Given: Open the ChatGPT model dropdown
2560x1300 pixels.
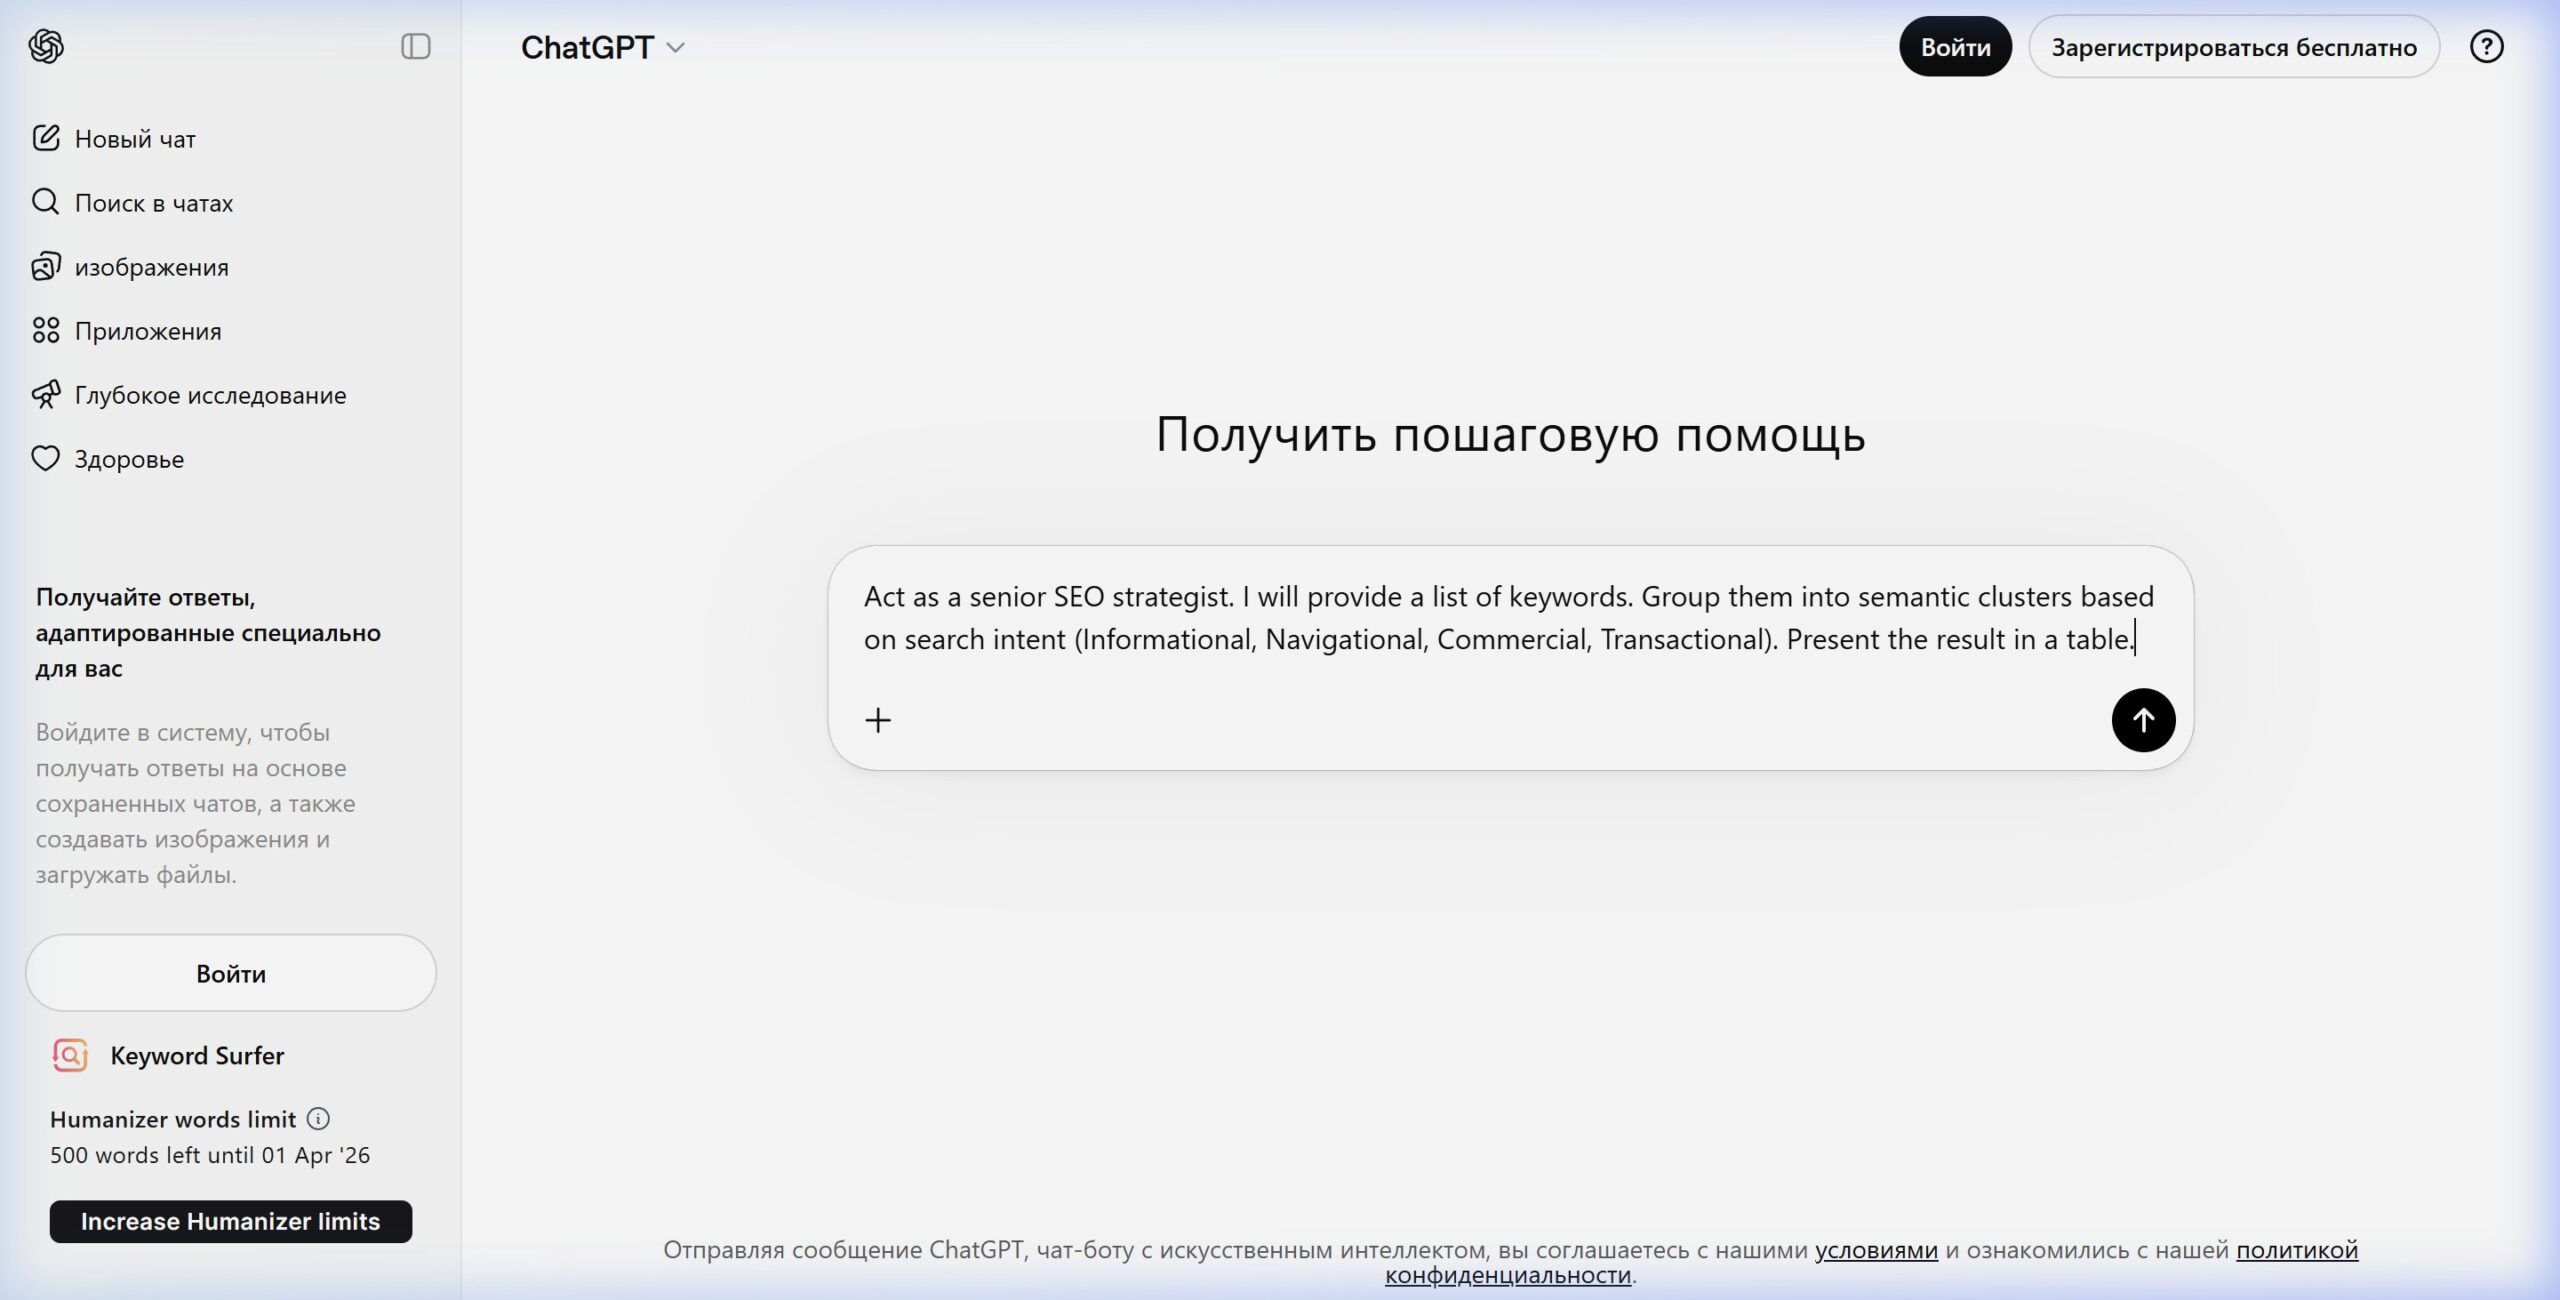Looking at the screenshot, I should point(602,47).
